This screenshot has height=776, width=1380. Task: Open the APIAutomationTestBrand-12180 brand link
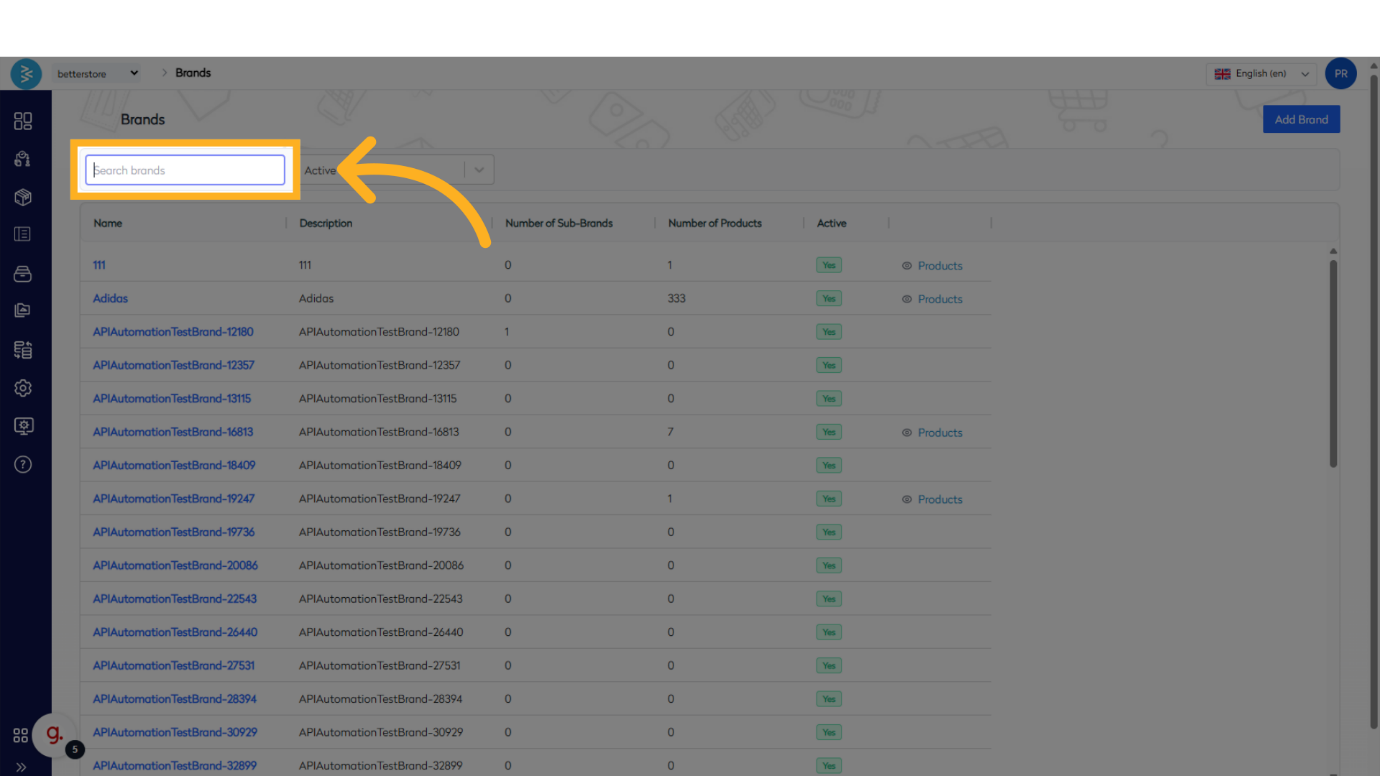(x=173, y=332)
